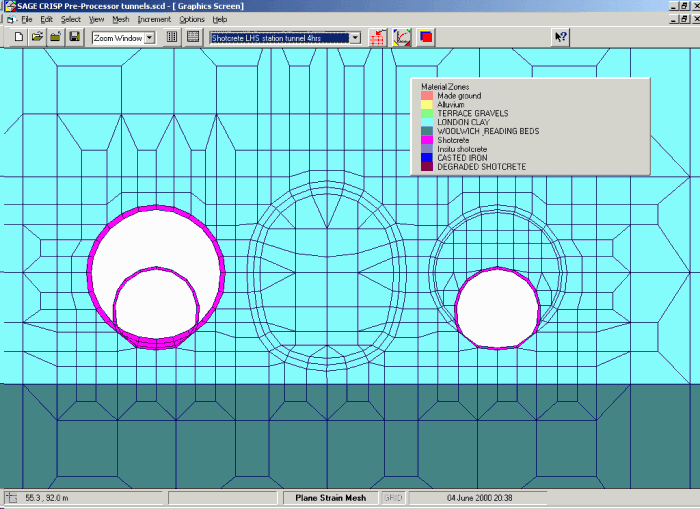Screen dimensions: 700x509
Task: Open the Help menu
Action: (220, 20)
